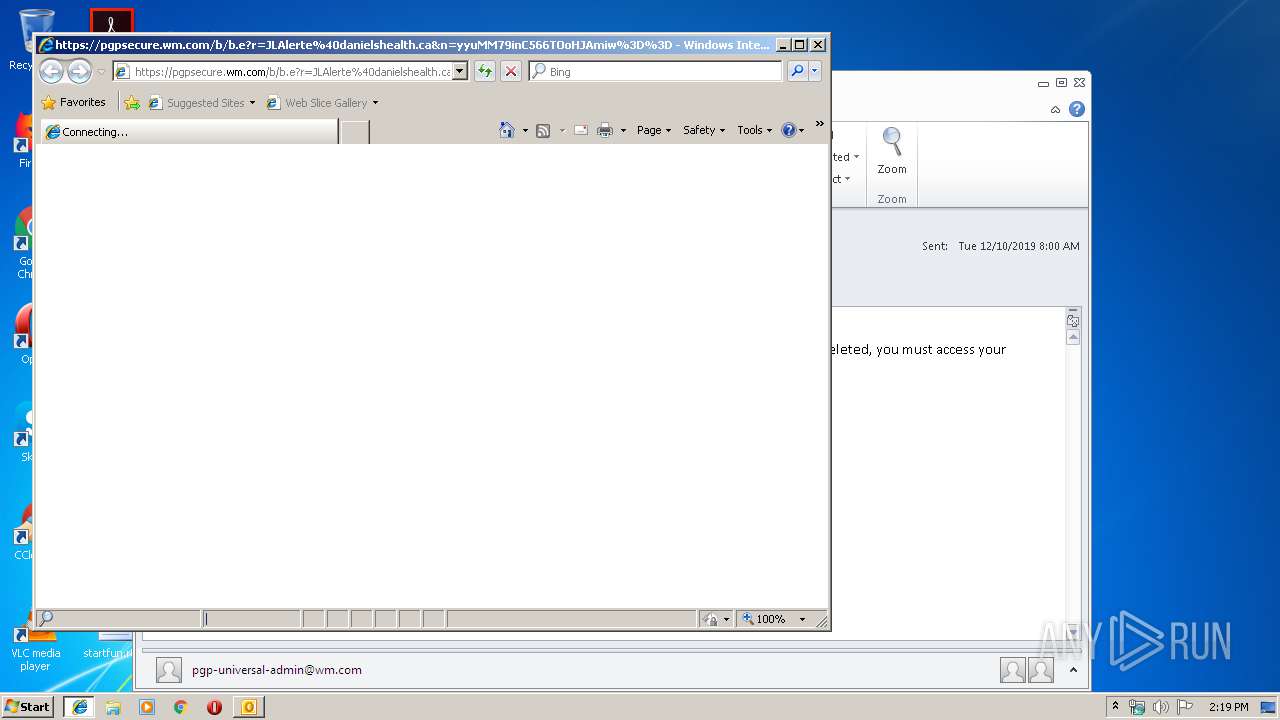Collapse the People Pane with the caret
The image size is (1280, 720).
[1072, 670]
